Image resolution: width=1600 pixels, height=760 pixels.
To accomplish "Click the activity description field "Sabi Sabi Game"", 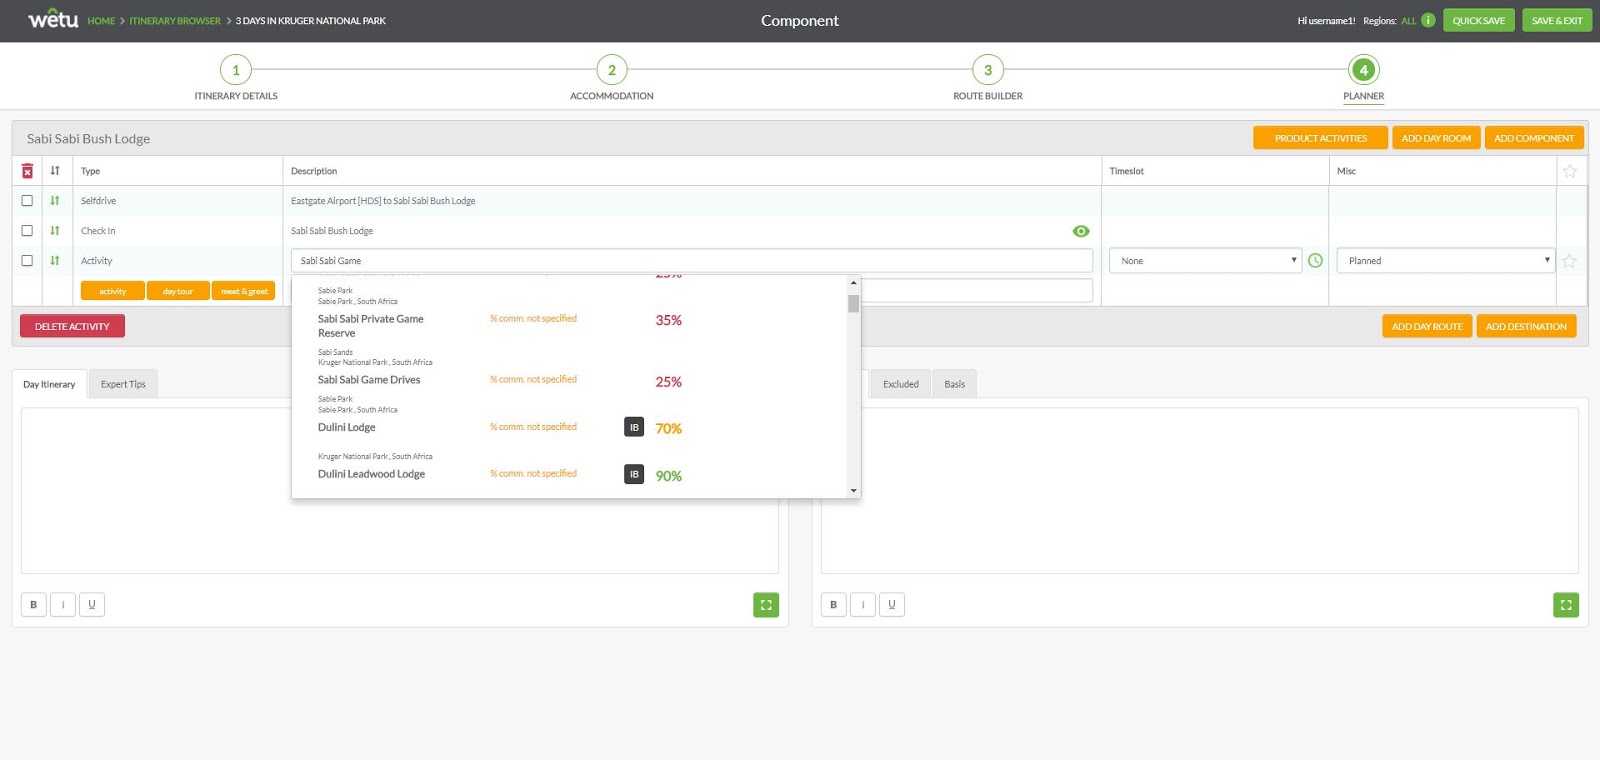I will point(692,261).
